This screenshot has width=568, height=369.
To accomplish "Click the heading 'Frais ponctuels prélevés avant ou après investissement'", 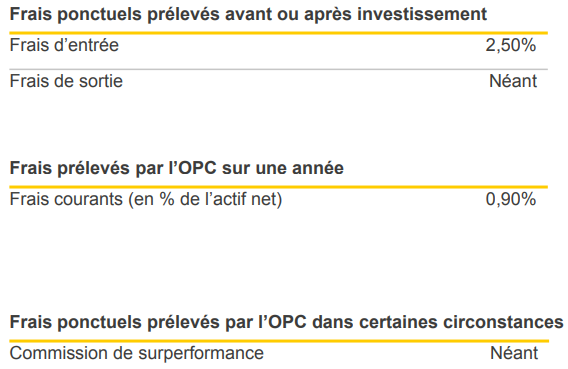I will point(248,14).
